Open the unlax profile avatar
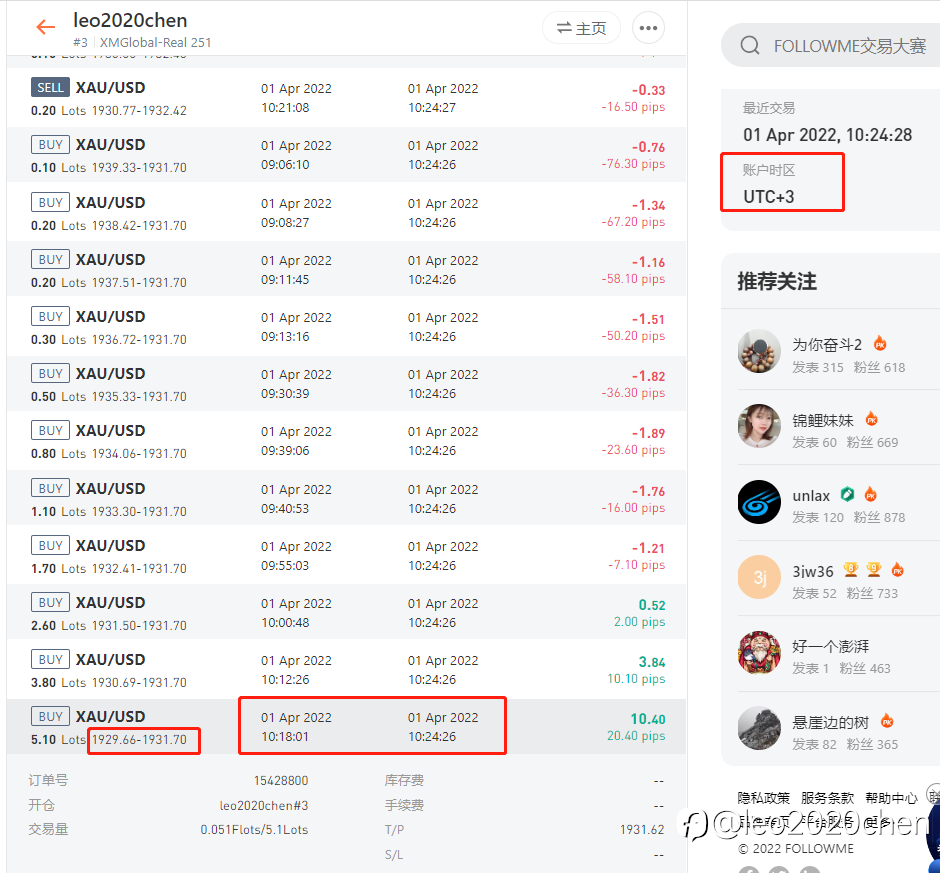This screenshot has height=873, width=940. tap(759, 502)
